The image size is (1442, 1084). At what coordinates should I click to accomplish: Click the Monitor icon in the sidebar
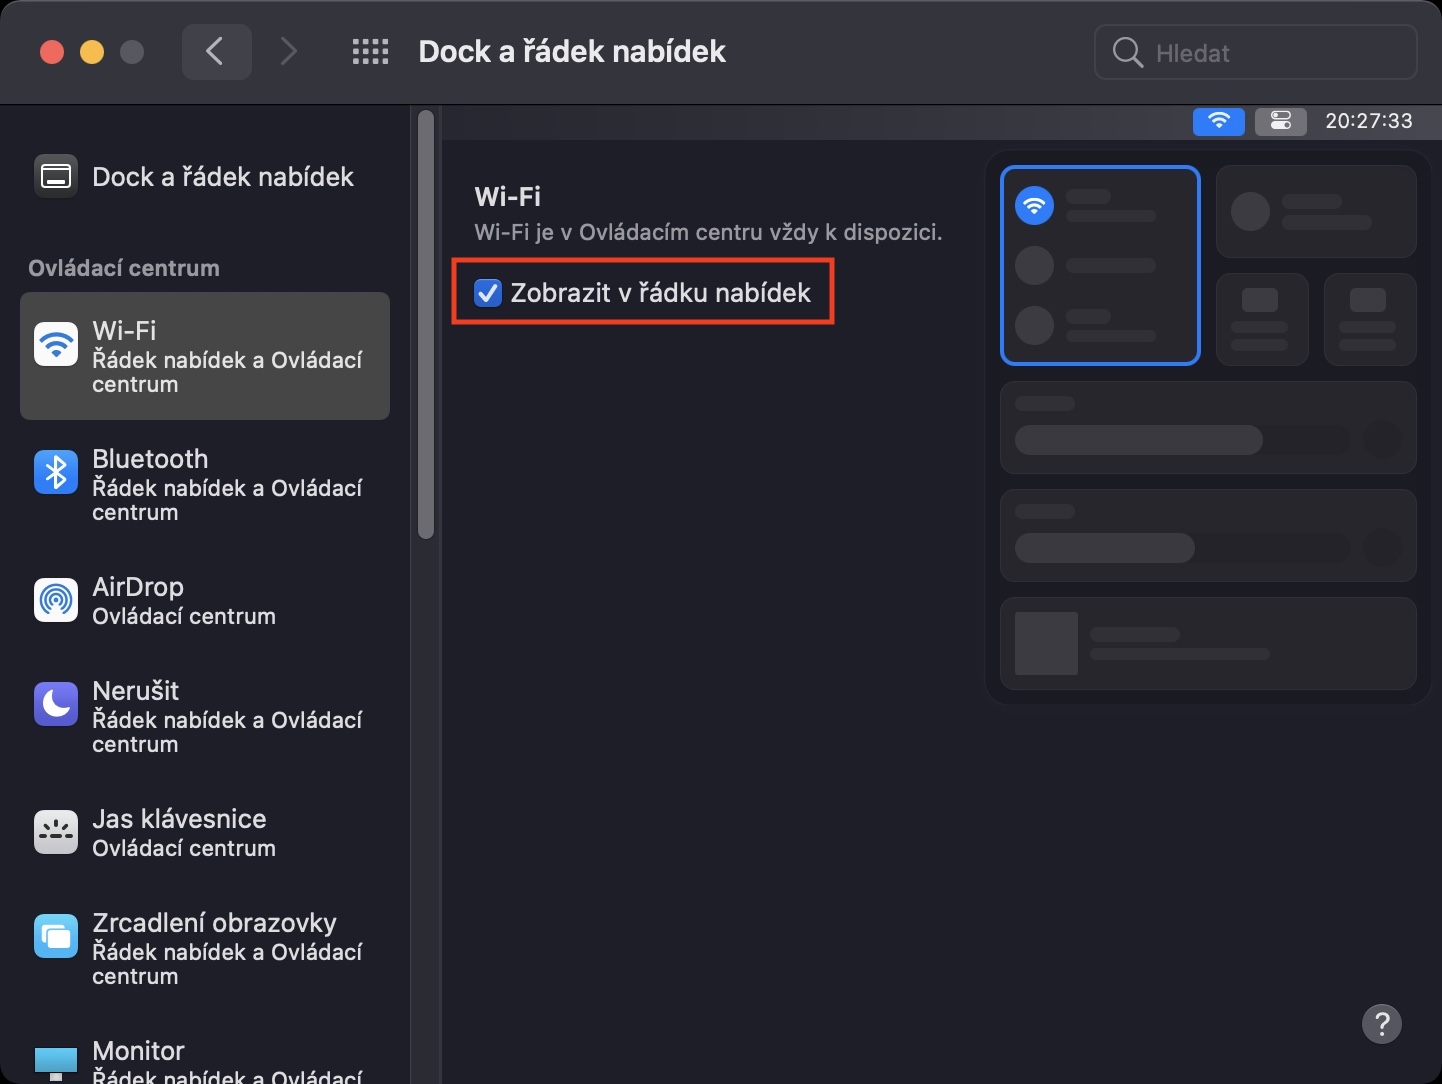pyautogui.click(x=56, y=1062)
